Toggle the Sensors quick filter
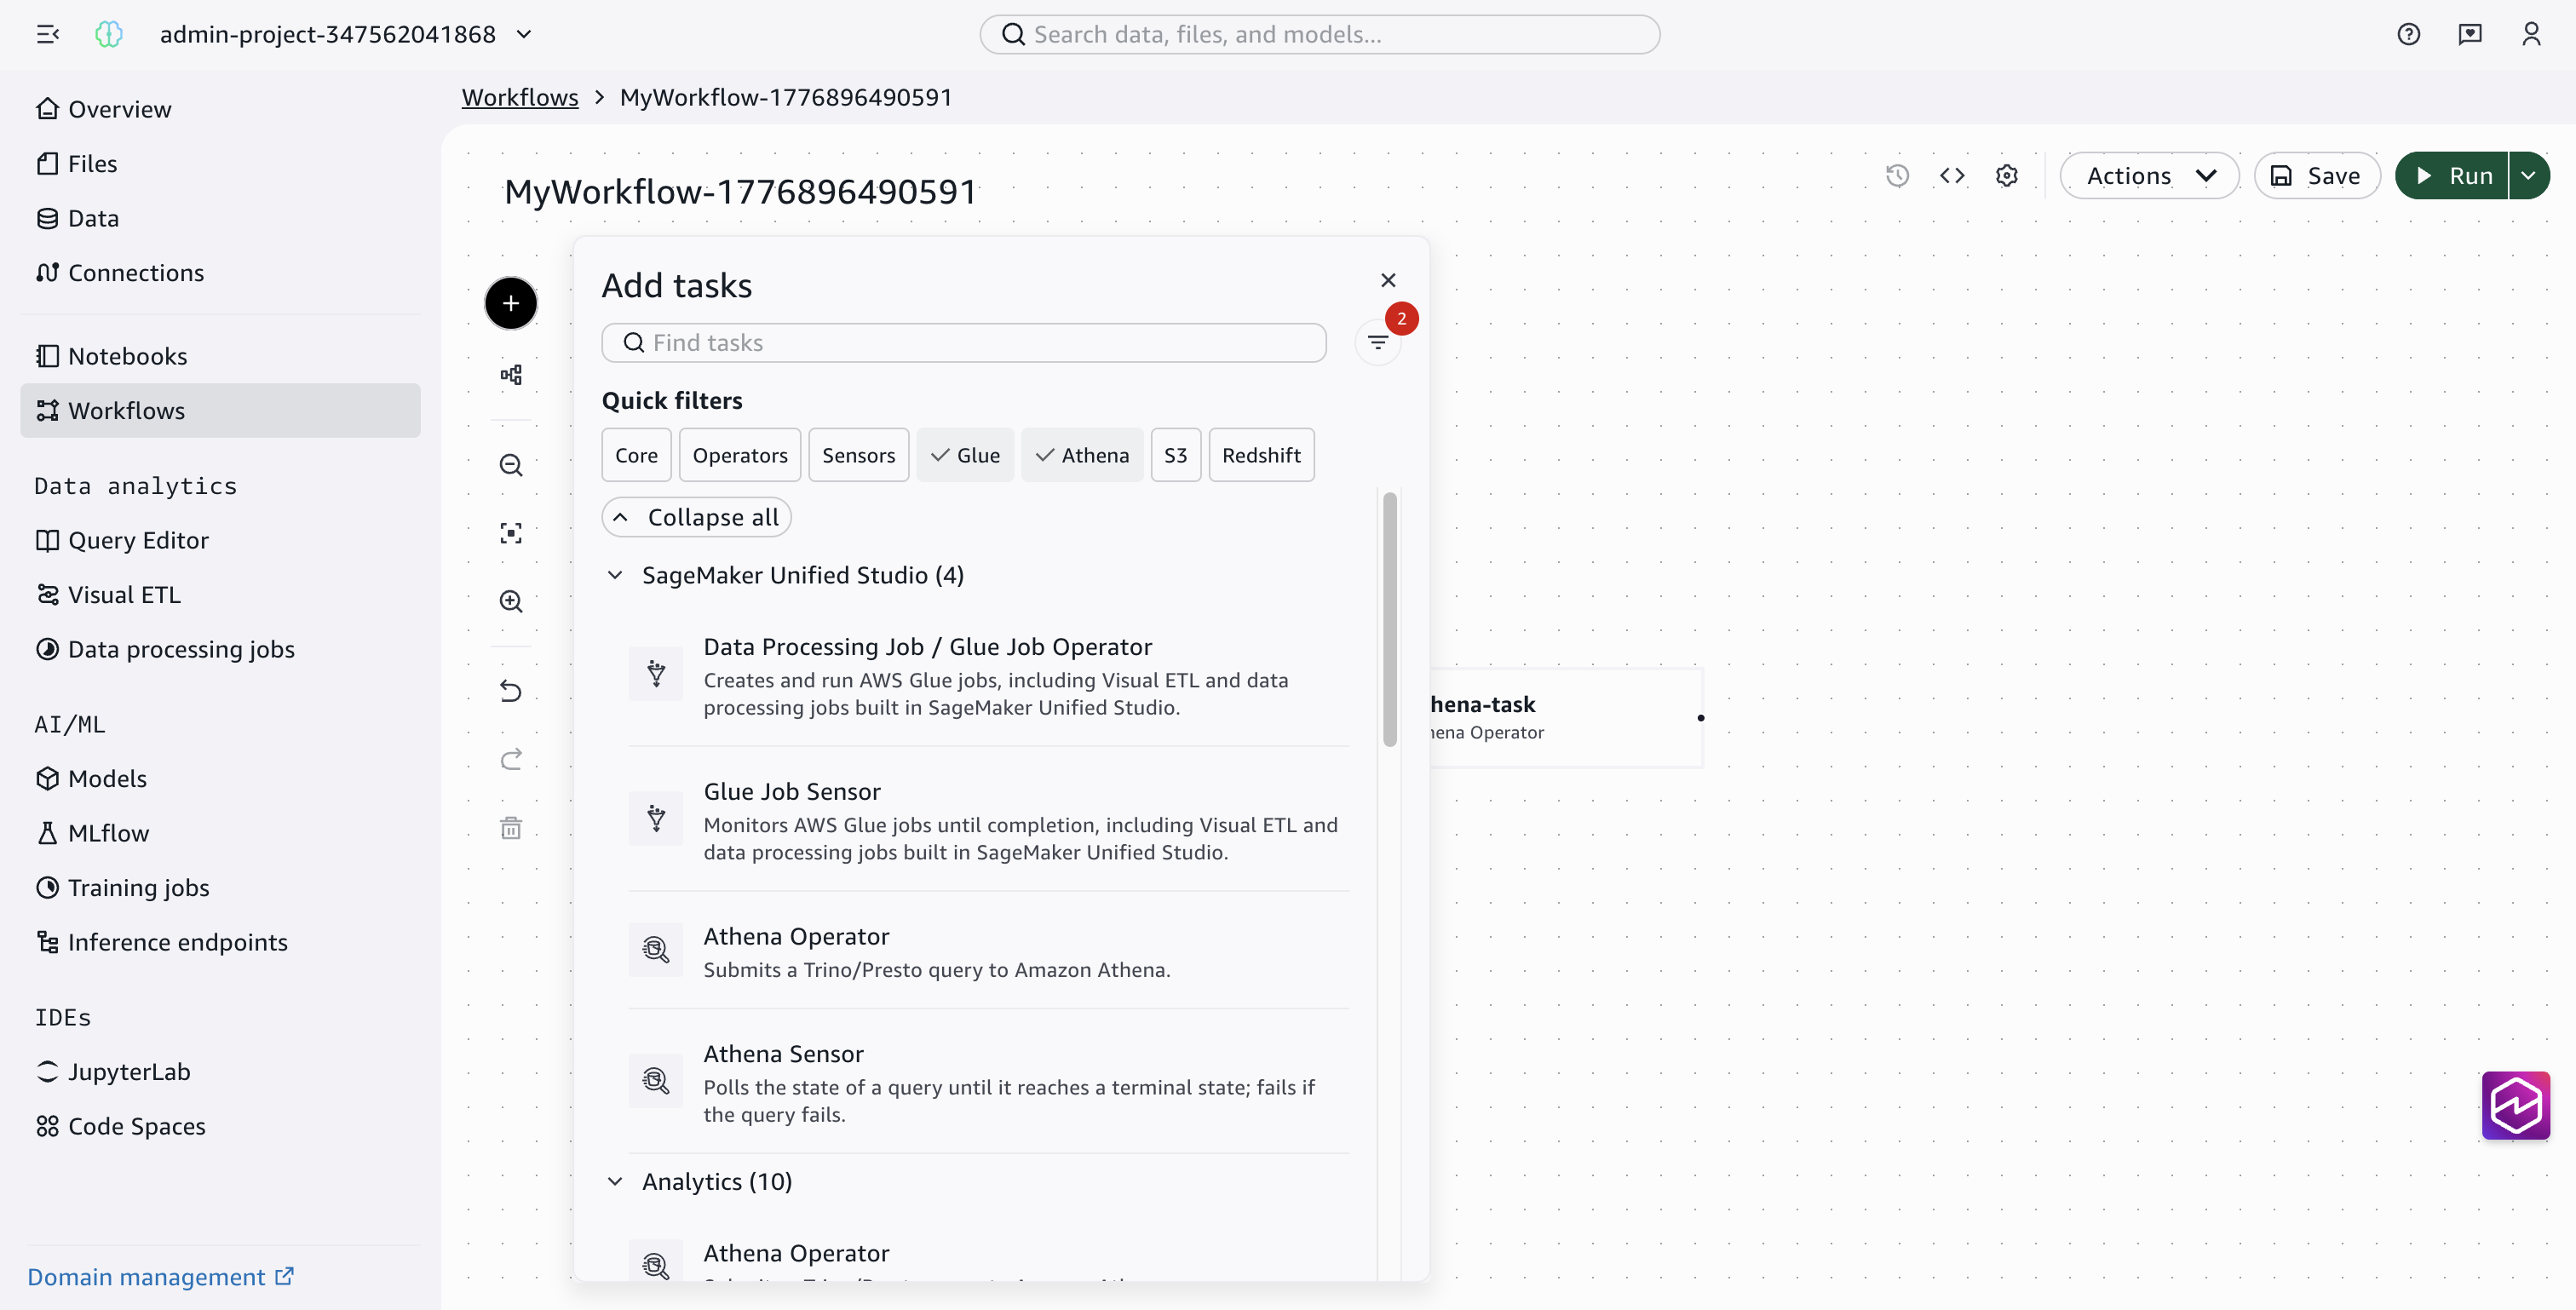The height and width of the screenshot is (1310, 2576). pos(858,455)
